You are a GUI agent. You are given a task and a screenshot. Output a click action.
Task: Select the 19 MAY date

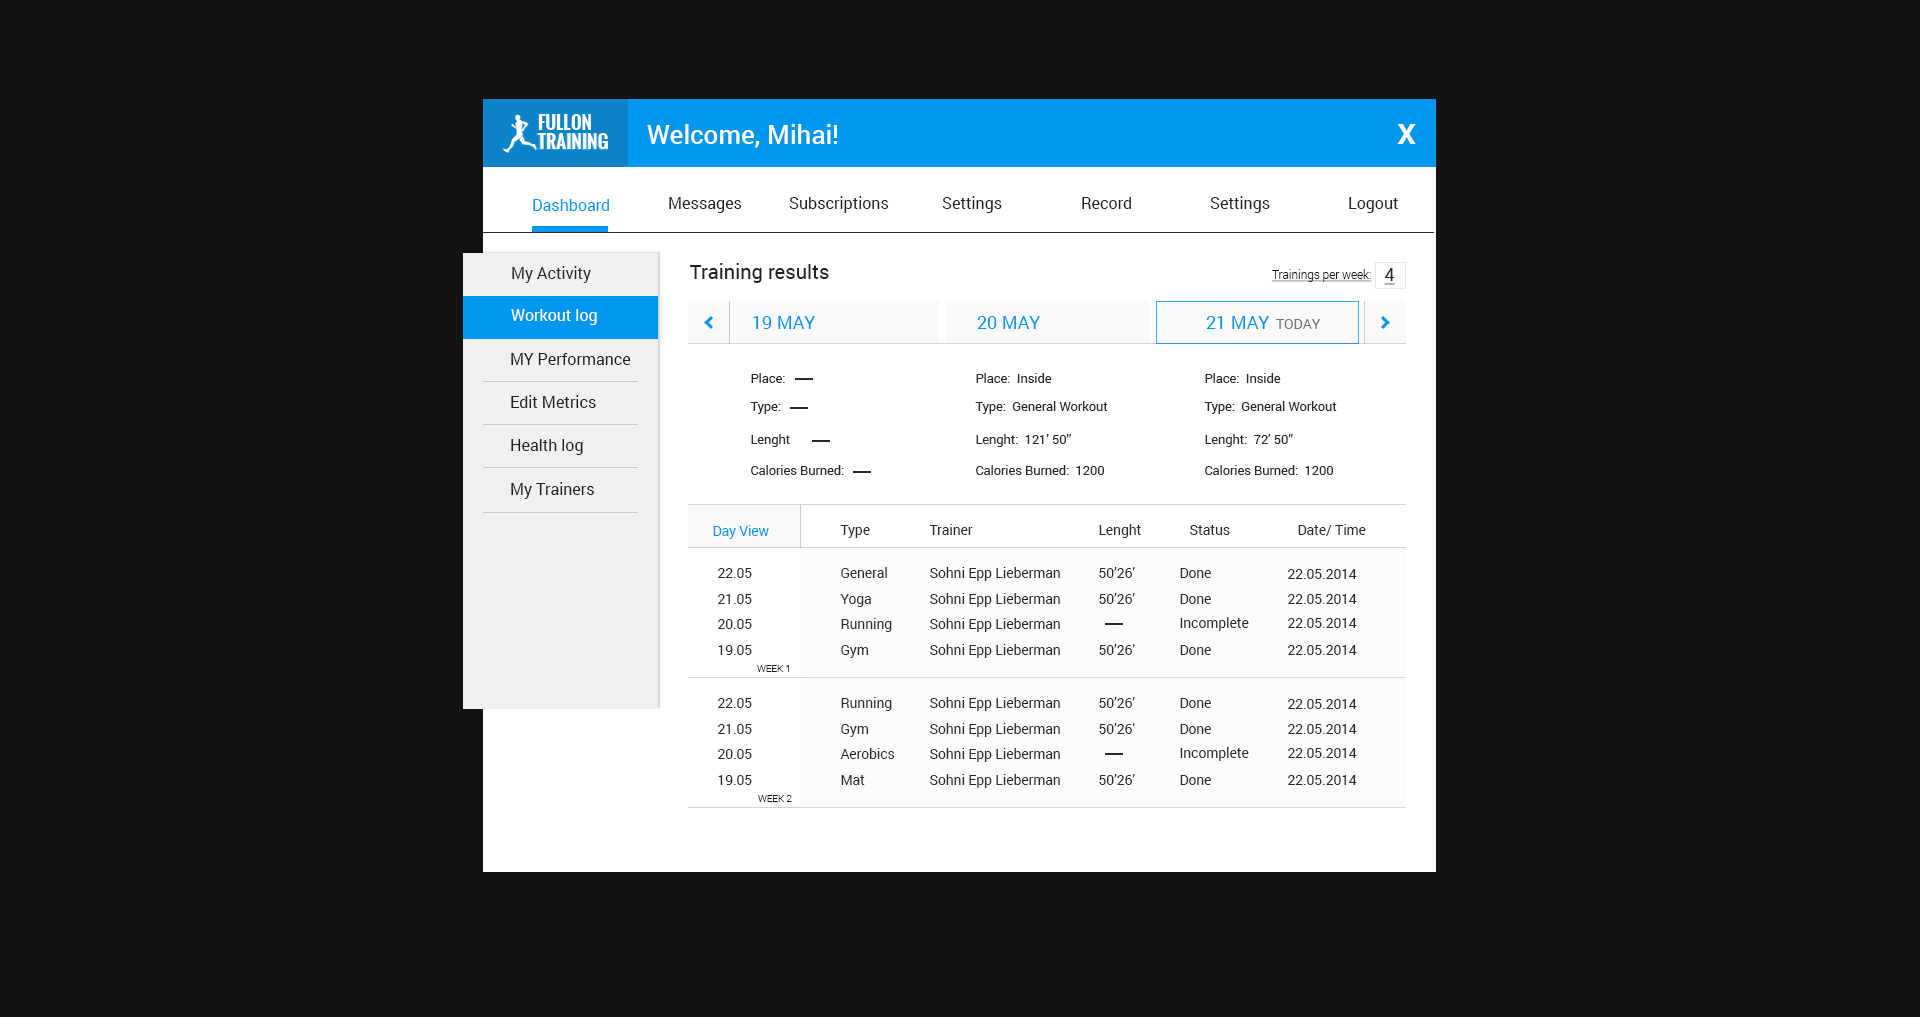pyautogui.click(x=783, y=323)
